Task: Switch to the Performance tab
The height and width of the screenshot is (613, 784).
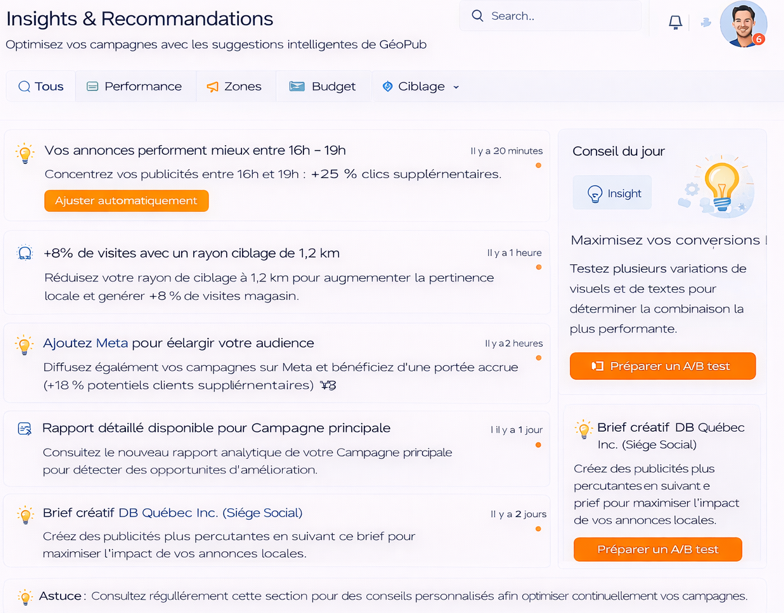Action: [134, 87]
